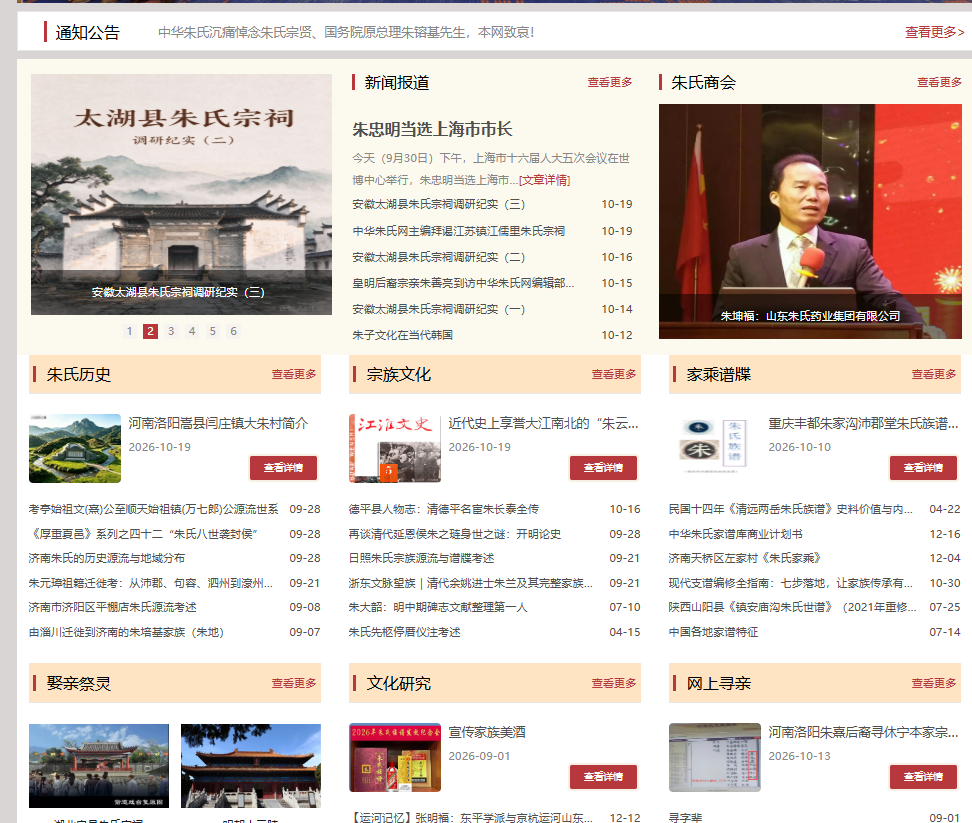
Task: Open 朱子文化在当代韩国 news item
Action: (x=402, y=335)
